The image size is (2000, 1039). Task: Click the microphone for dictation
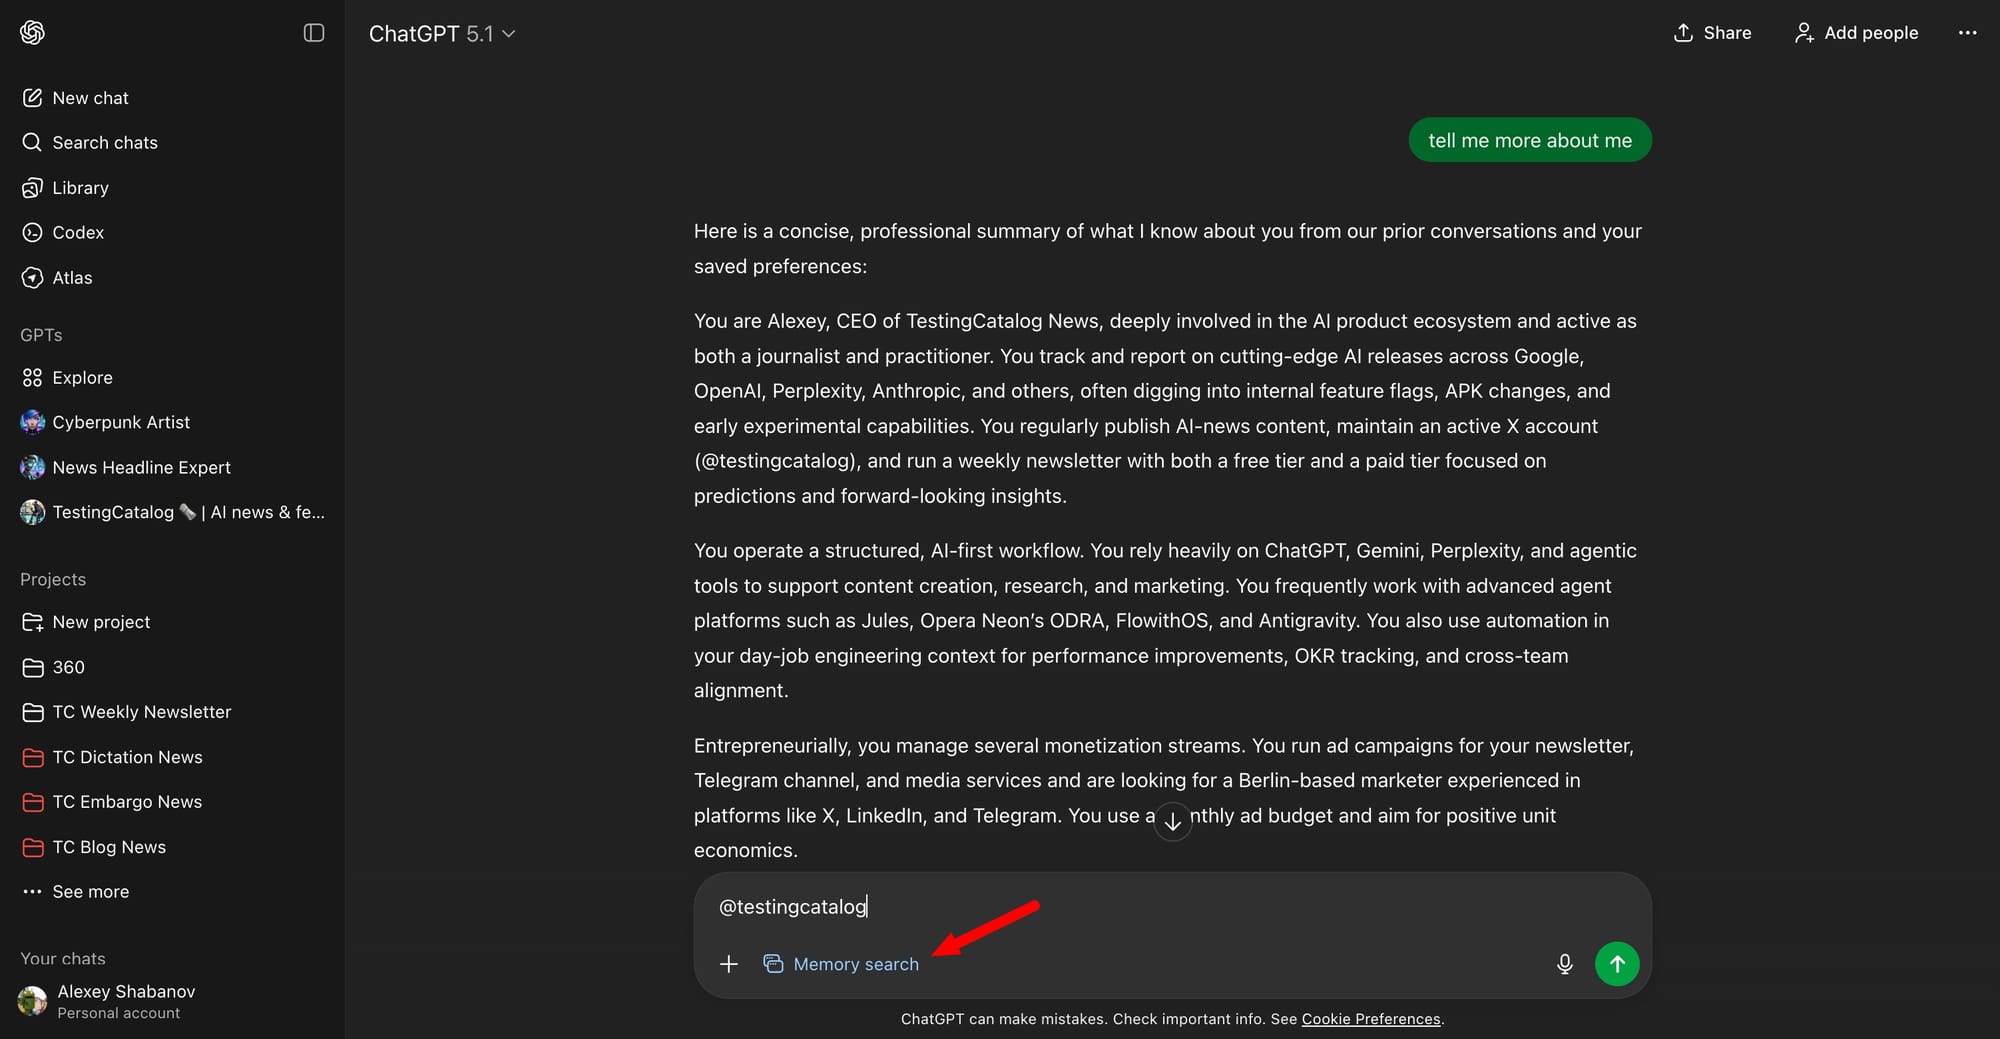1564,963
